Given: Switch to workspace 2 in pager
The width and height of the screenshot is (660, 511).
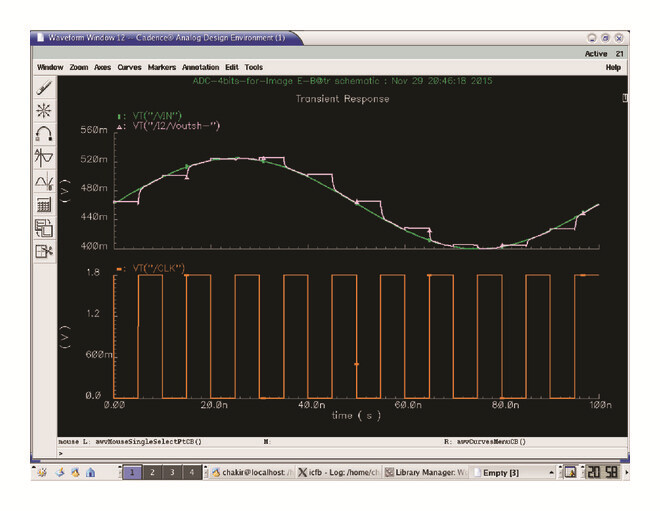Looking at the screenshot, I should tap(152, 472).
